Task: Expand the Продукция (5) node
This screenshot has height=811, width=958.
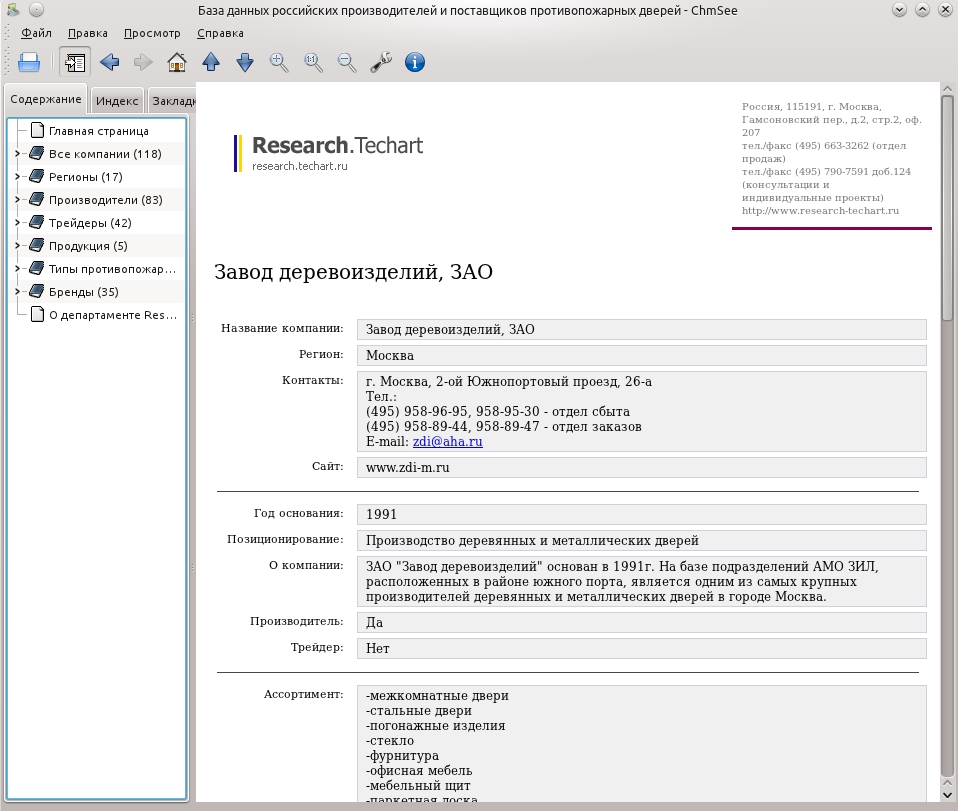Action: (17, 246)
